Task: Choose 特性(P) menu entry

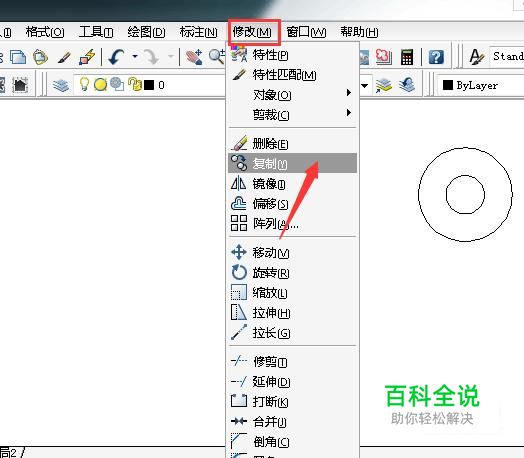Action: pos(292,55)
